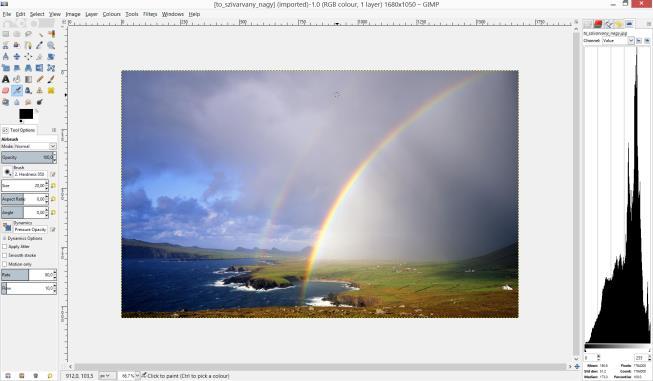Screen dimensions: 653x381
Task: Select the Foreground Select tool
Action: [x=17, y=45]
